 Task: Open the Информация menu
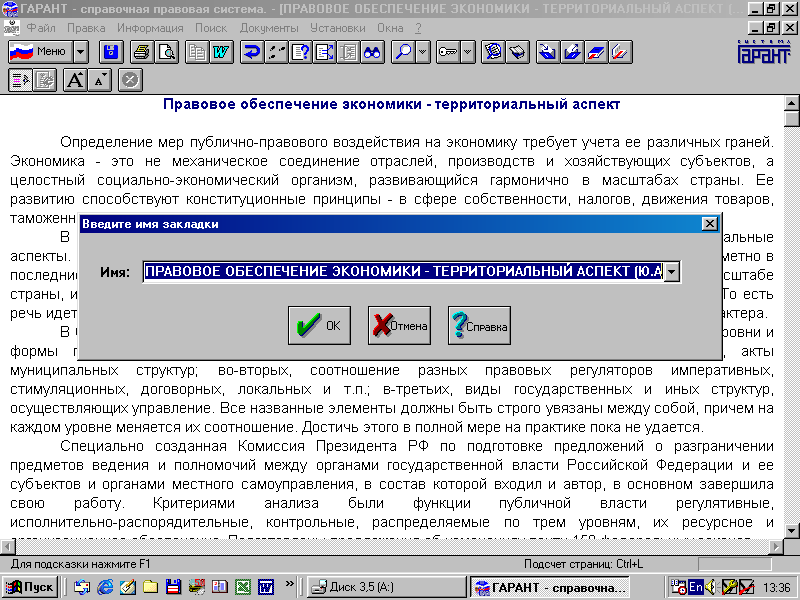[150, 28]
